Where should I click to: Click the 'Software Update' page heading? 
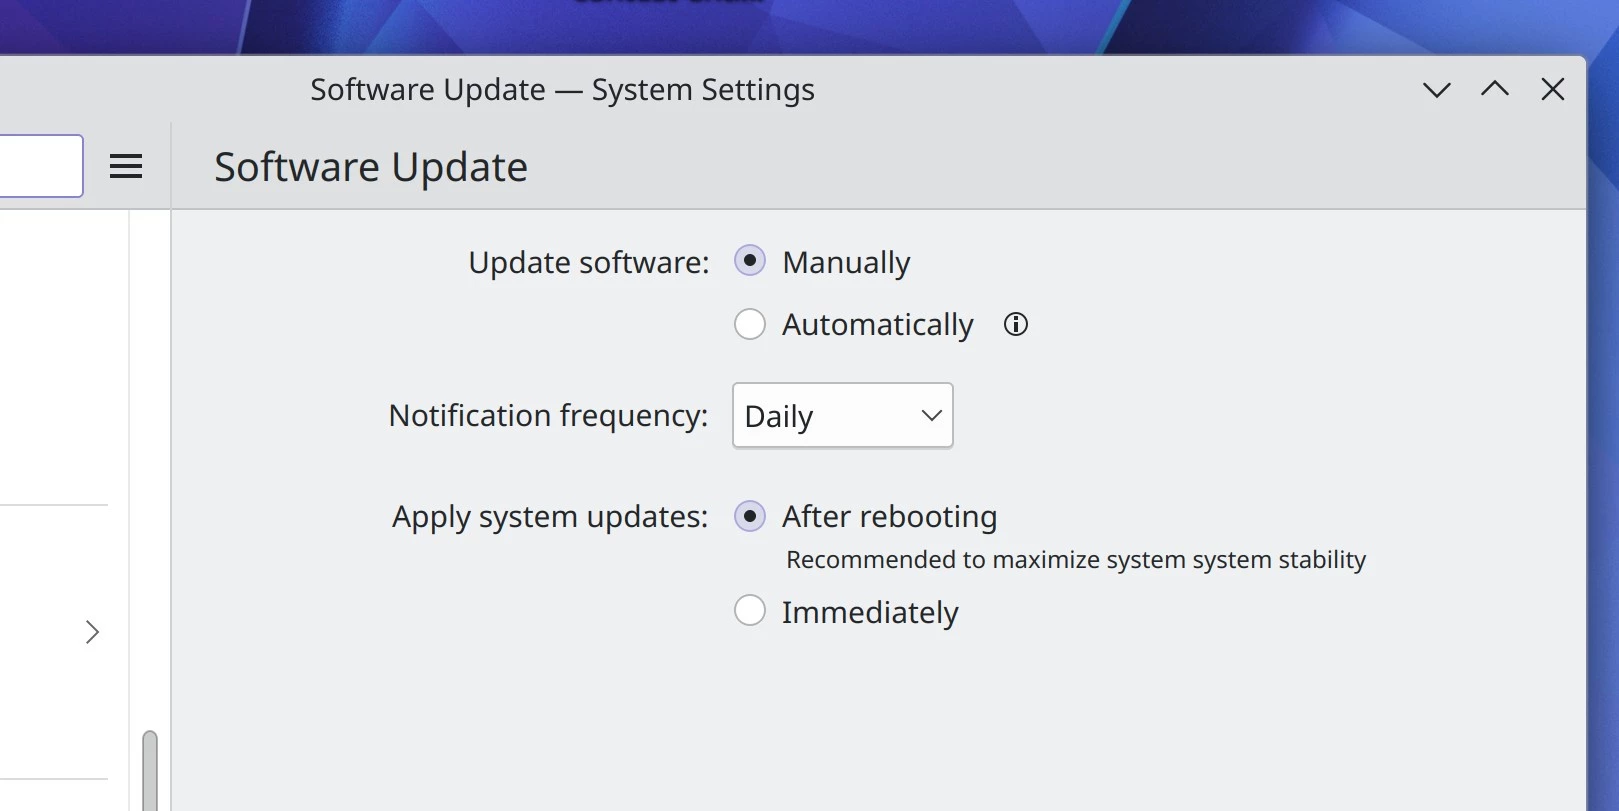click(x=371, y=167)
